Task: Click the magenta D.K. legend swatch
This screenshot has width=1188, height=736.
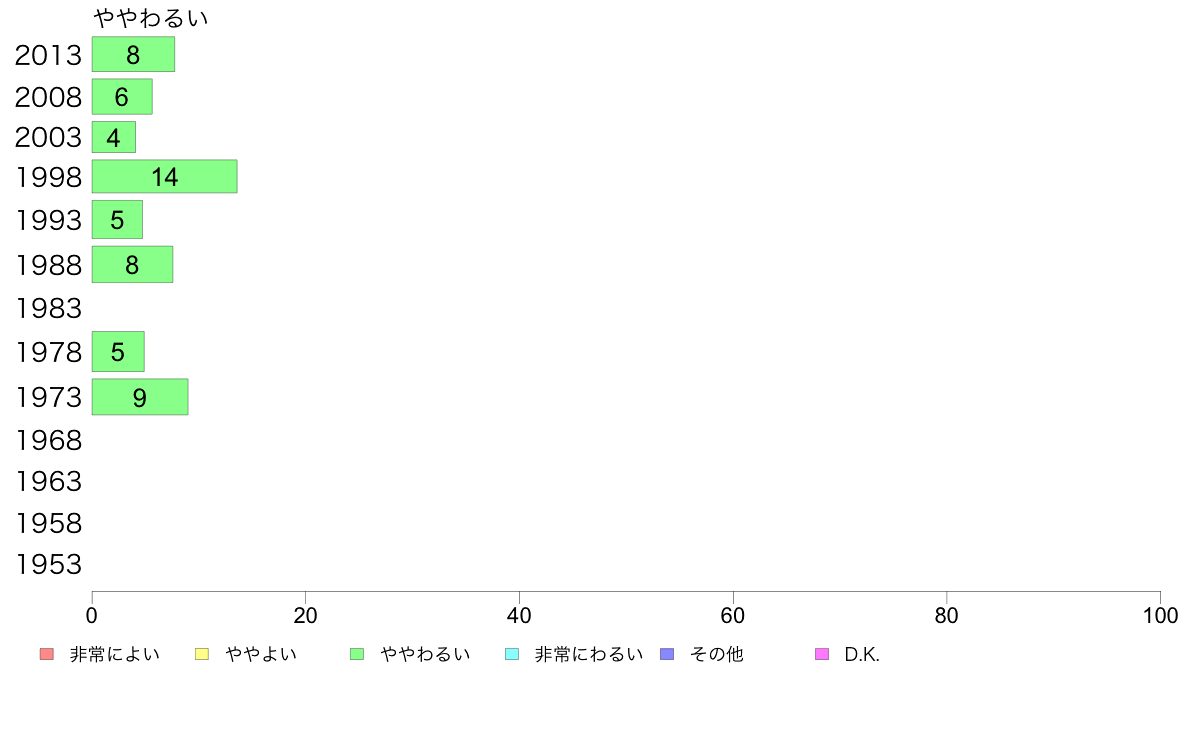Action: coord(822,654)
